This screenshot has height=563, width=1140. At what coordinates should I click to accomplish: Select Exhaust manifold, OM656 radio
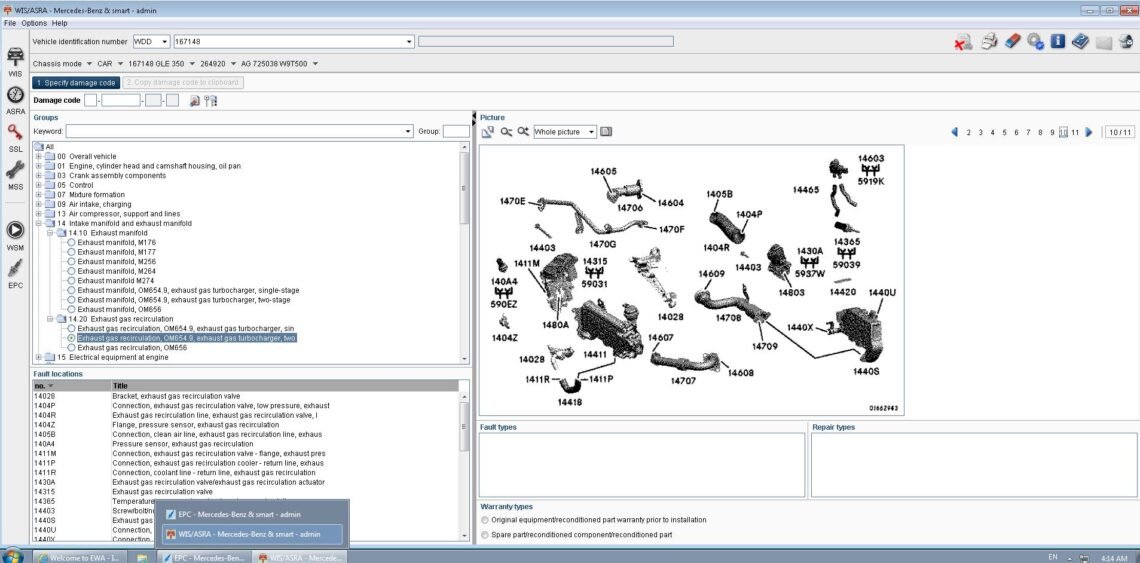(71, 309)
